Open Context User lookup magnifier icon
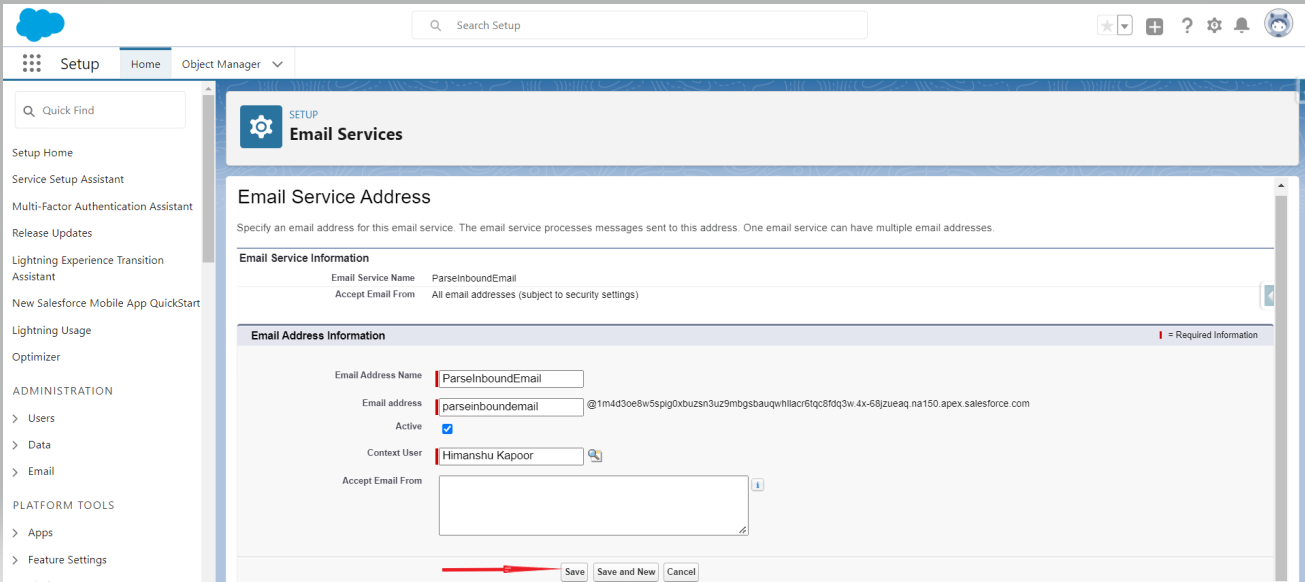Screen dimensions: 1305x582 pos(595,456)
